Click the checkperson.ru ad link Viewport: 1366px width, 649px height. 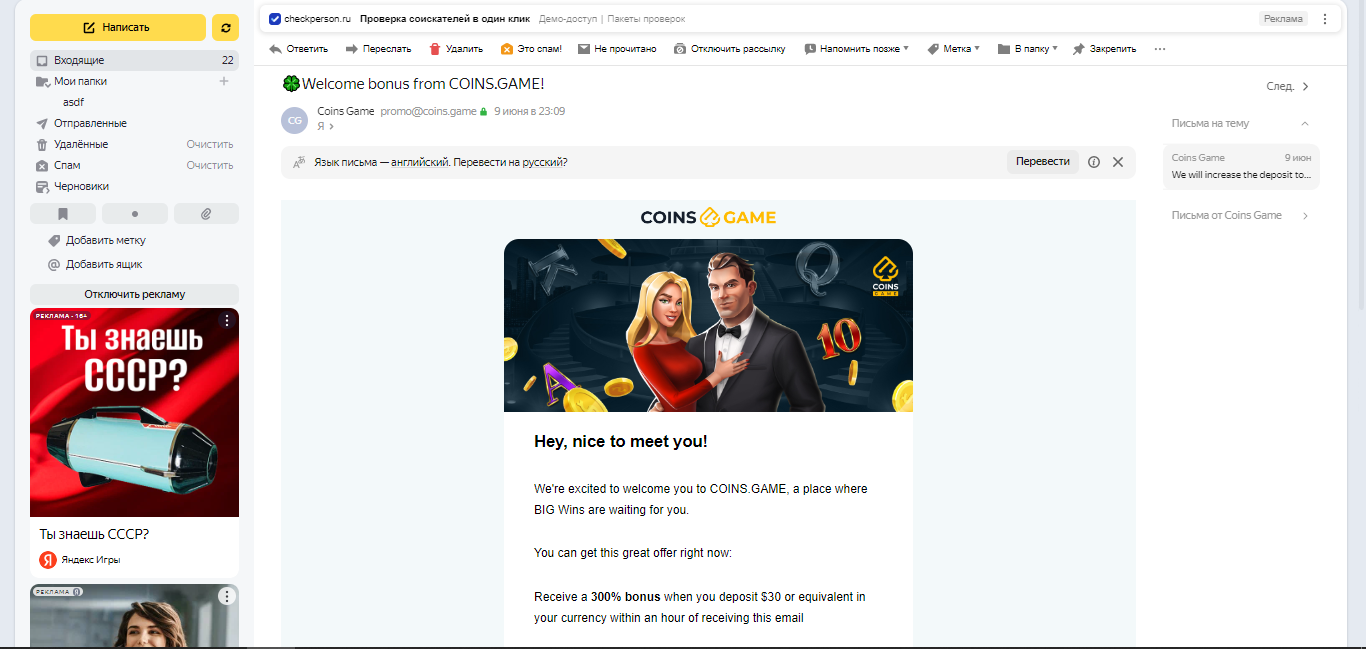[317, 19]
